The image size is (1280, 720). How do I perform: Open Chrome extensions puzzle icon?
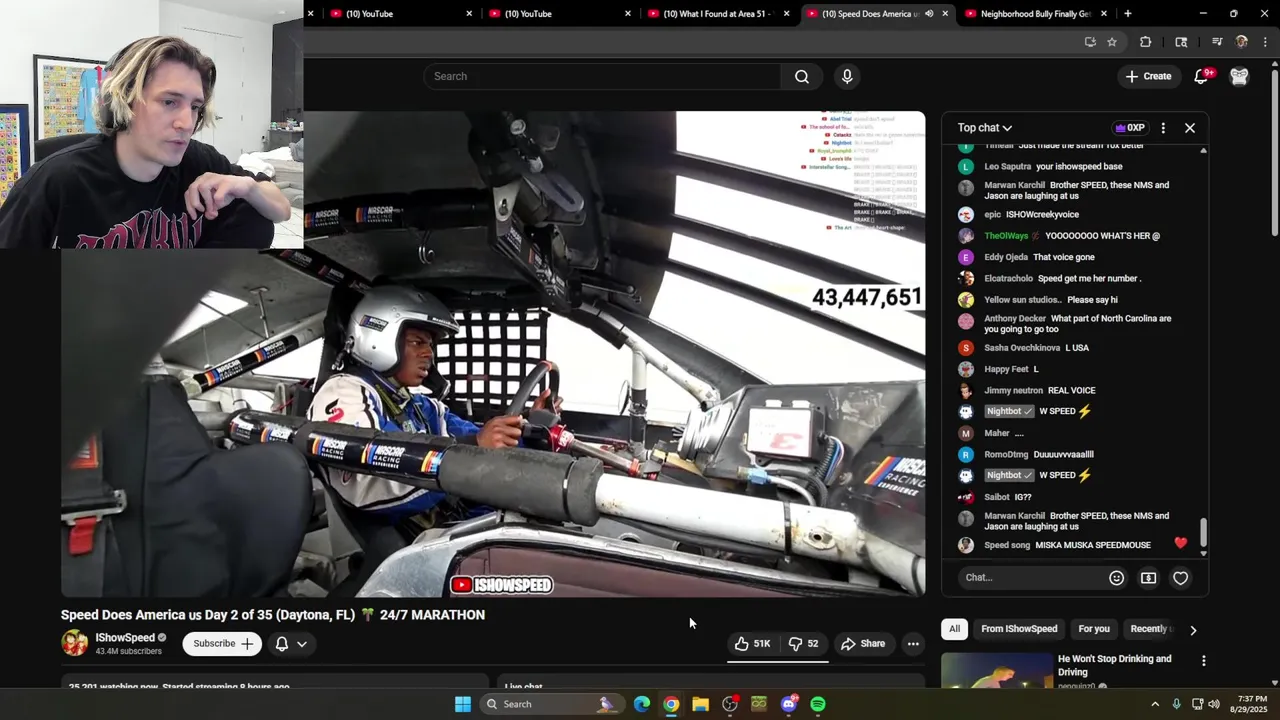[x=1146, y=42]
